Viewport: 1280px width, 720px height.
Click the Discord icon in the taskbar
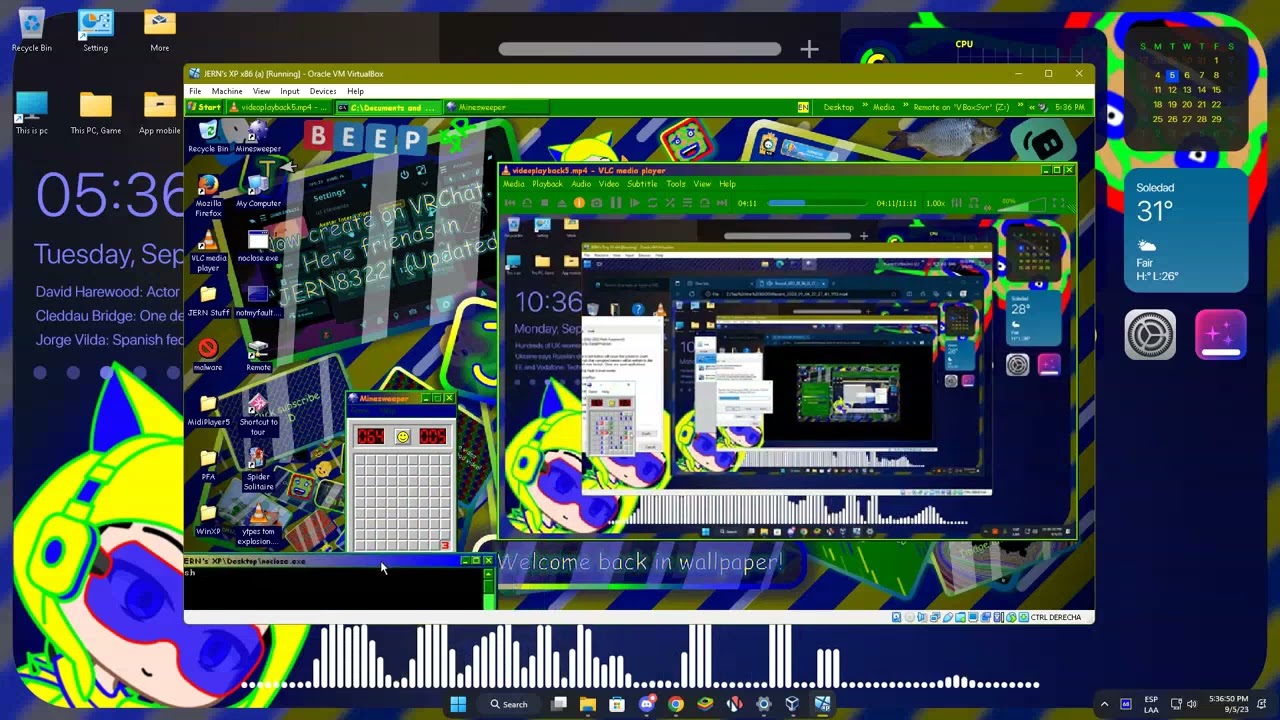[x=646, y=704]
